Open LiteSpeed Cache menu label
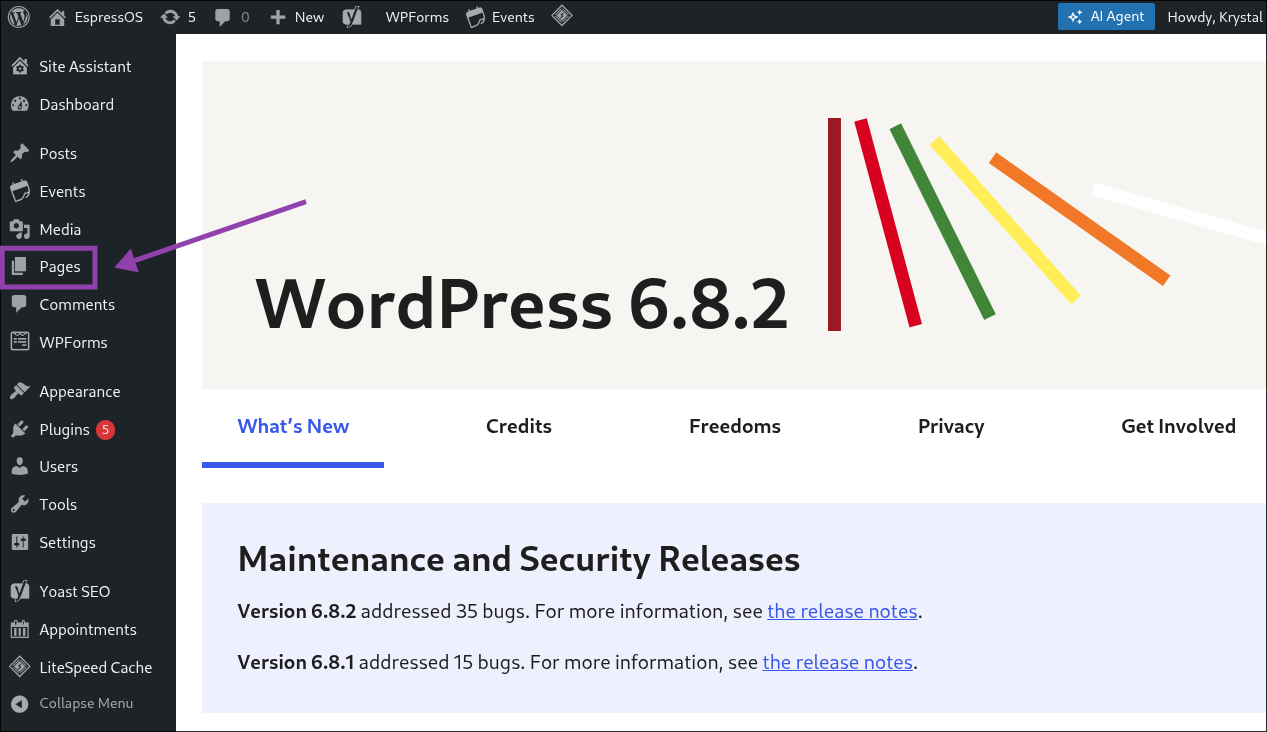The height and width of the screenshot is (732, 1267). [x=96, y=668]
